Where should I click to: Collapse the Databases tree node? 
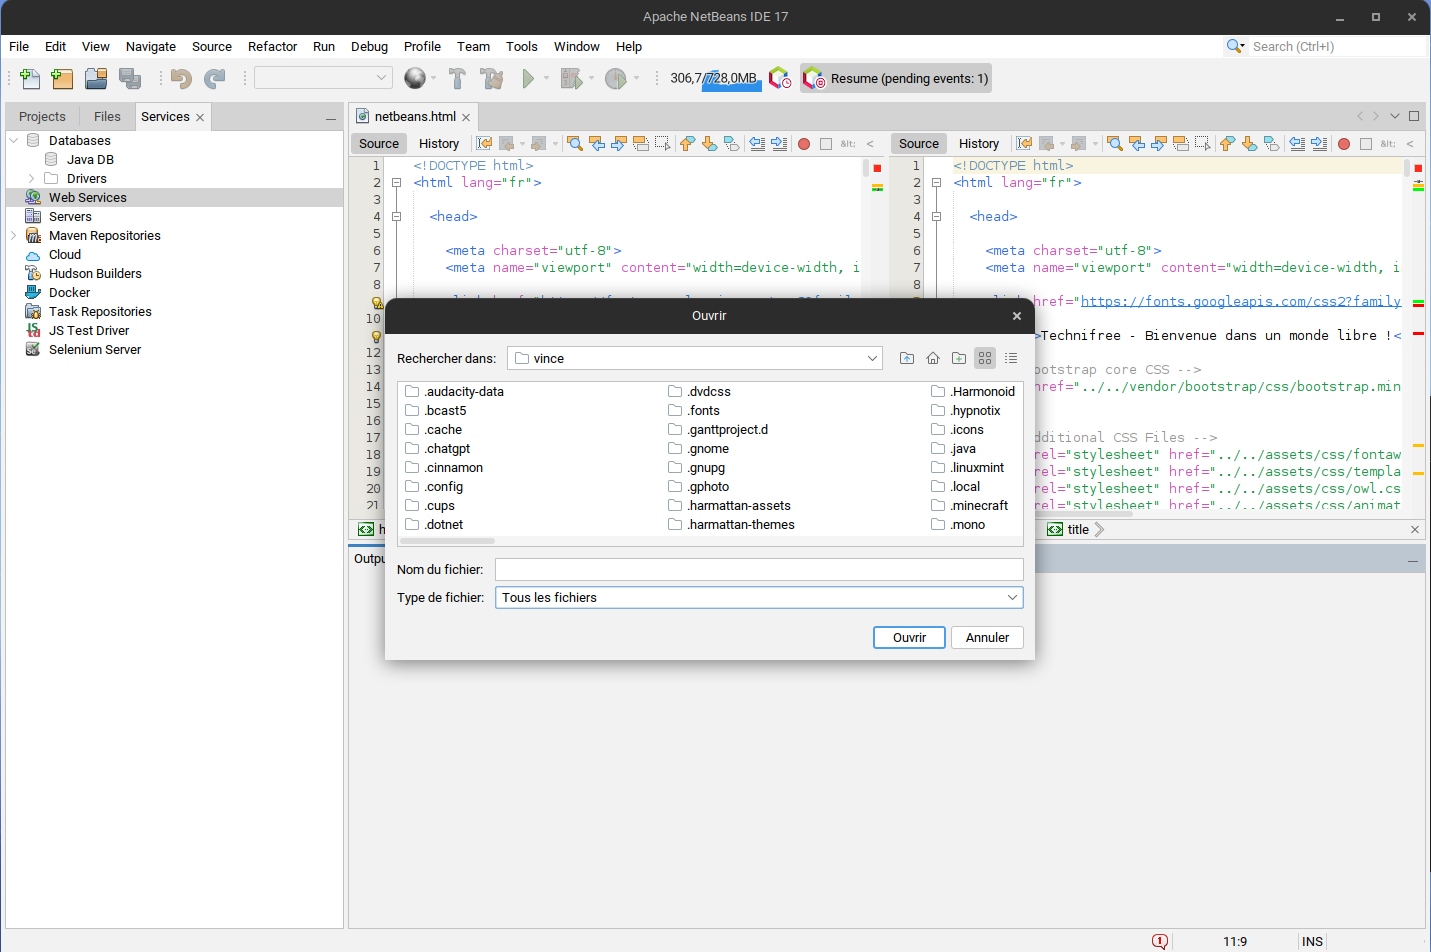pos(14,141)
